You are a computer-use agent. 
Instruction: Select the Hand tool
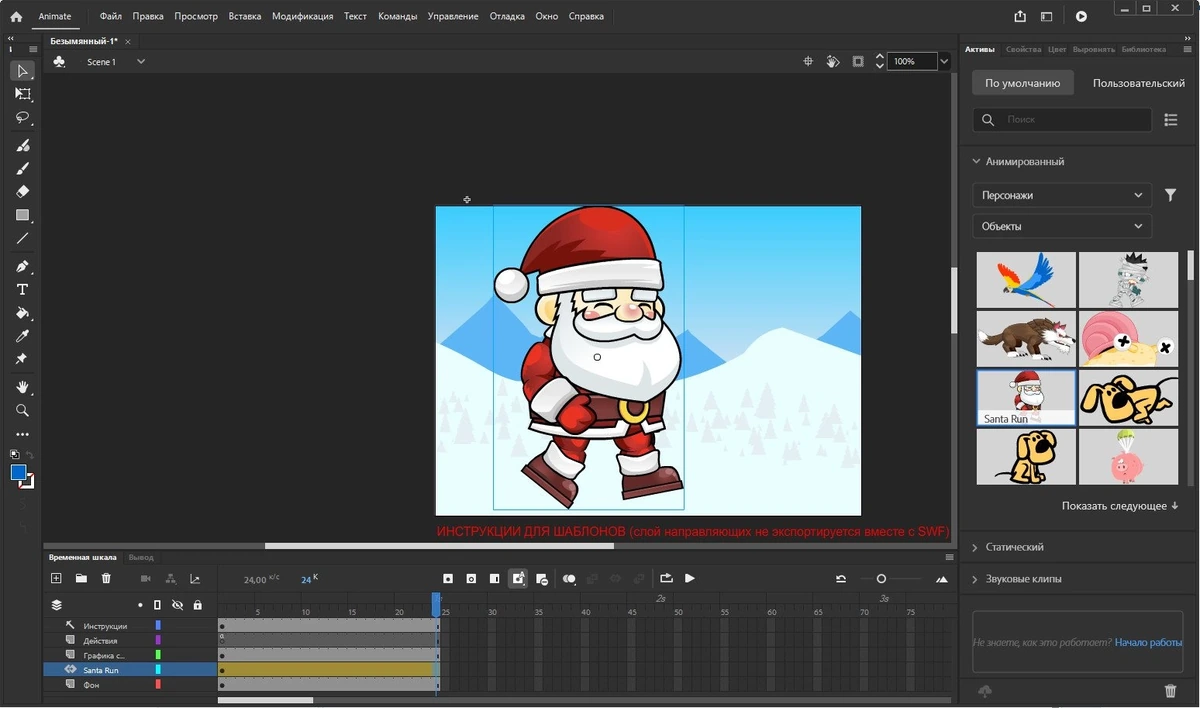(22, 387)
